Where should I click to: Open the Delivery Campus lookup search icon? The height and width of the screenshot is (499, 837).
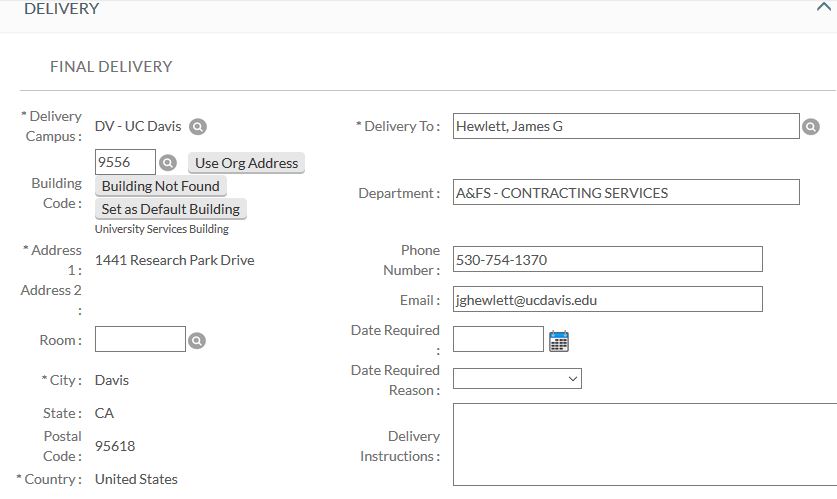pos(198,126)
